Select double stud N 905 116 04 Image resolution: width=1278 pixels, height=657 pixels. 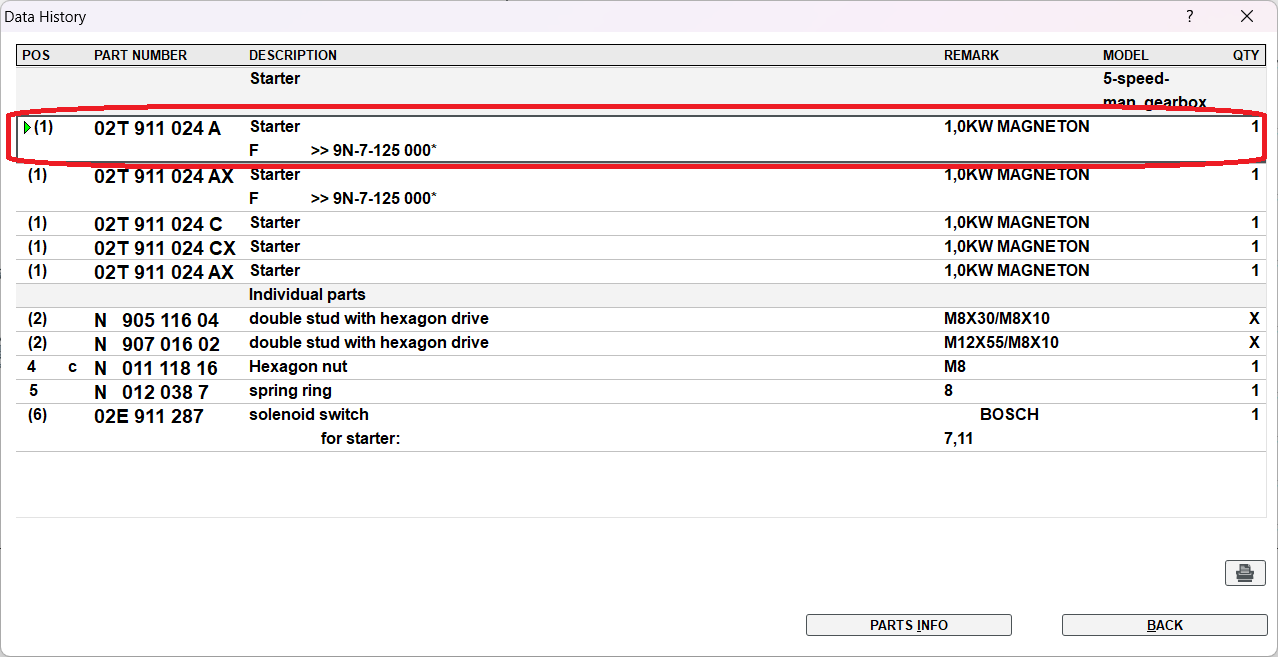point(156,320)
